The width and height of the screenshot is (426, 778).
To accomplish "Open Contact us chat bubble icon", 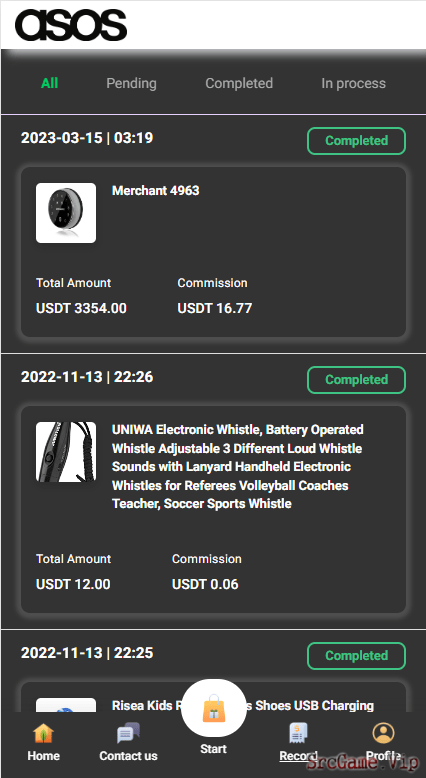I will [128, 733].
